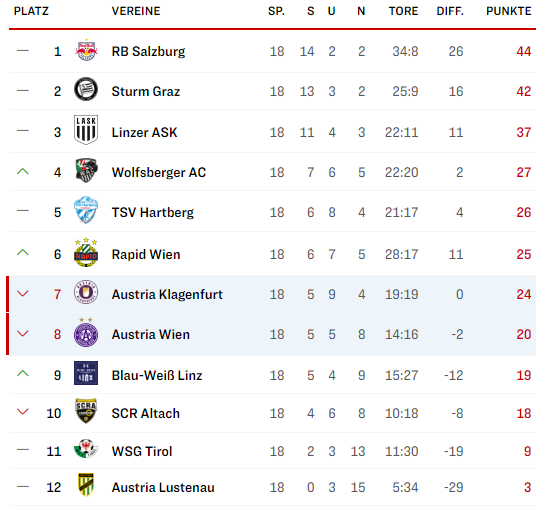Click the red down arrow beside Austria Wien
The width and height of the screenshot is (549, 507).
pyautogui.click(x=23, y=334)
